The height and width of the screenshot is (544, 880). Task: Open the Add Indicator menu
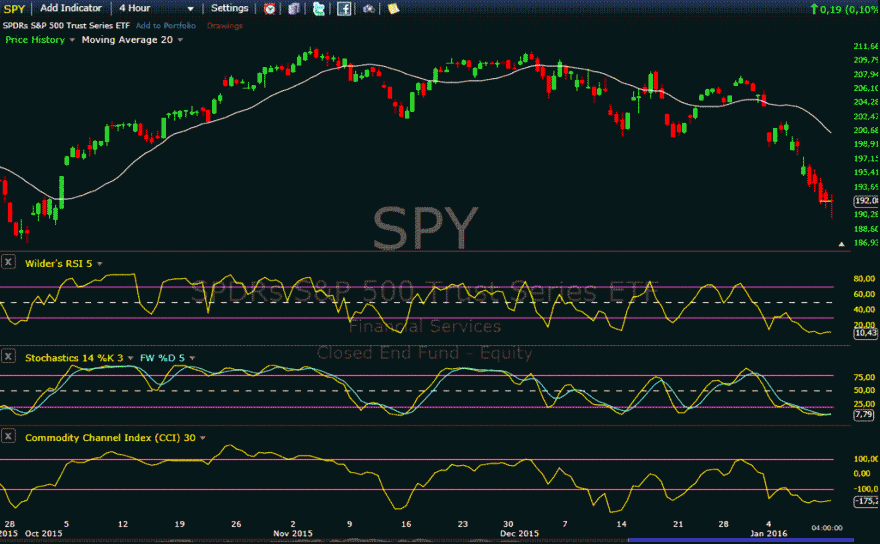click(71, 8)
